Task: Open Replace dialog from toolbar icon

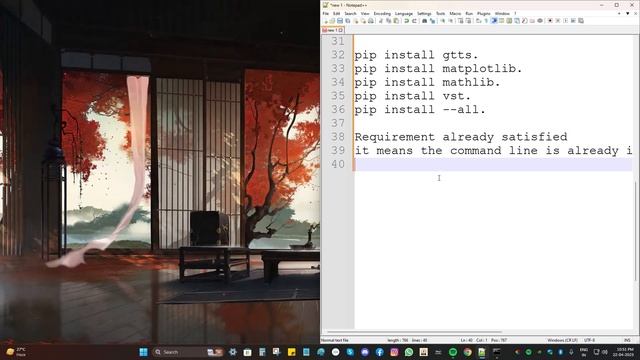Action: 432,21
